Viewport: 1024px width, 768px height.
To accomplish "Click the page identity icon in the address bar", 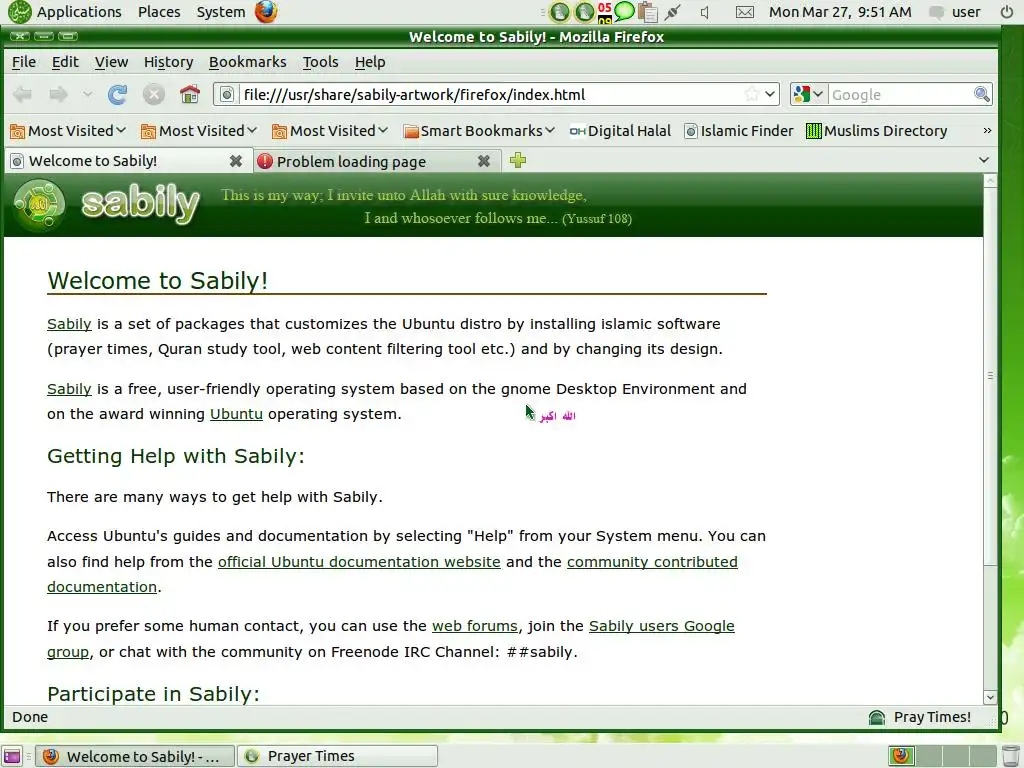I will coord(227,95).
